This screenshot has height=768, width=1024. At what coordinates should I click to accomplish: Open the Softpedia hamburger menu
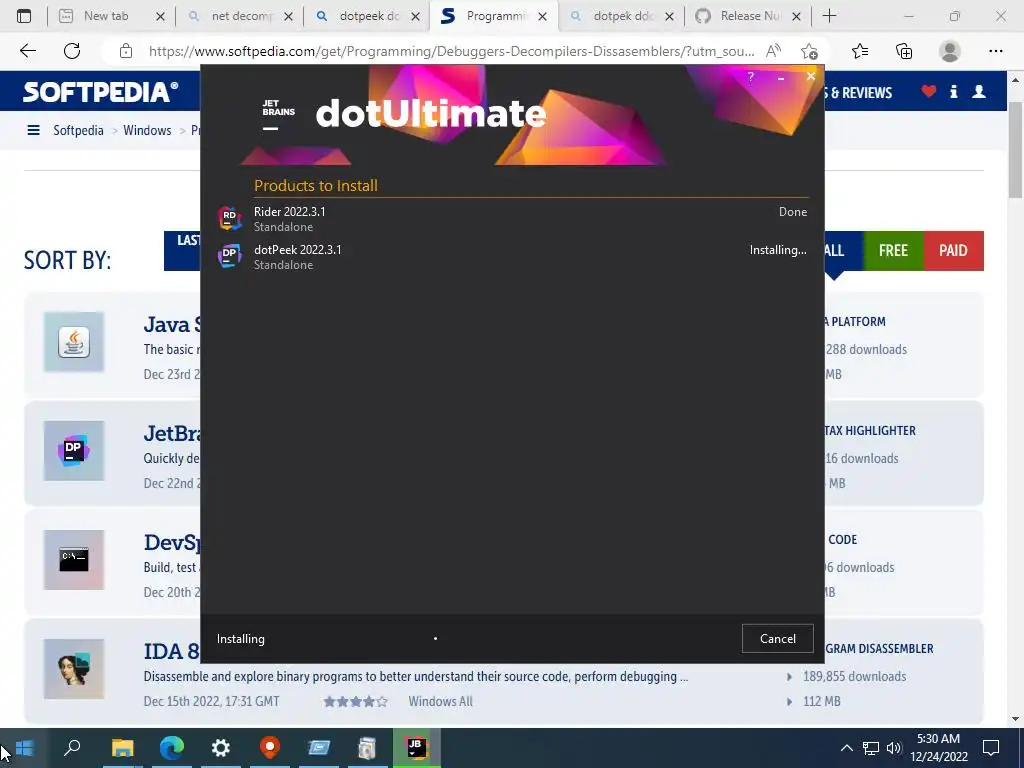33,130
